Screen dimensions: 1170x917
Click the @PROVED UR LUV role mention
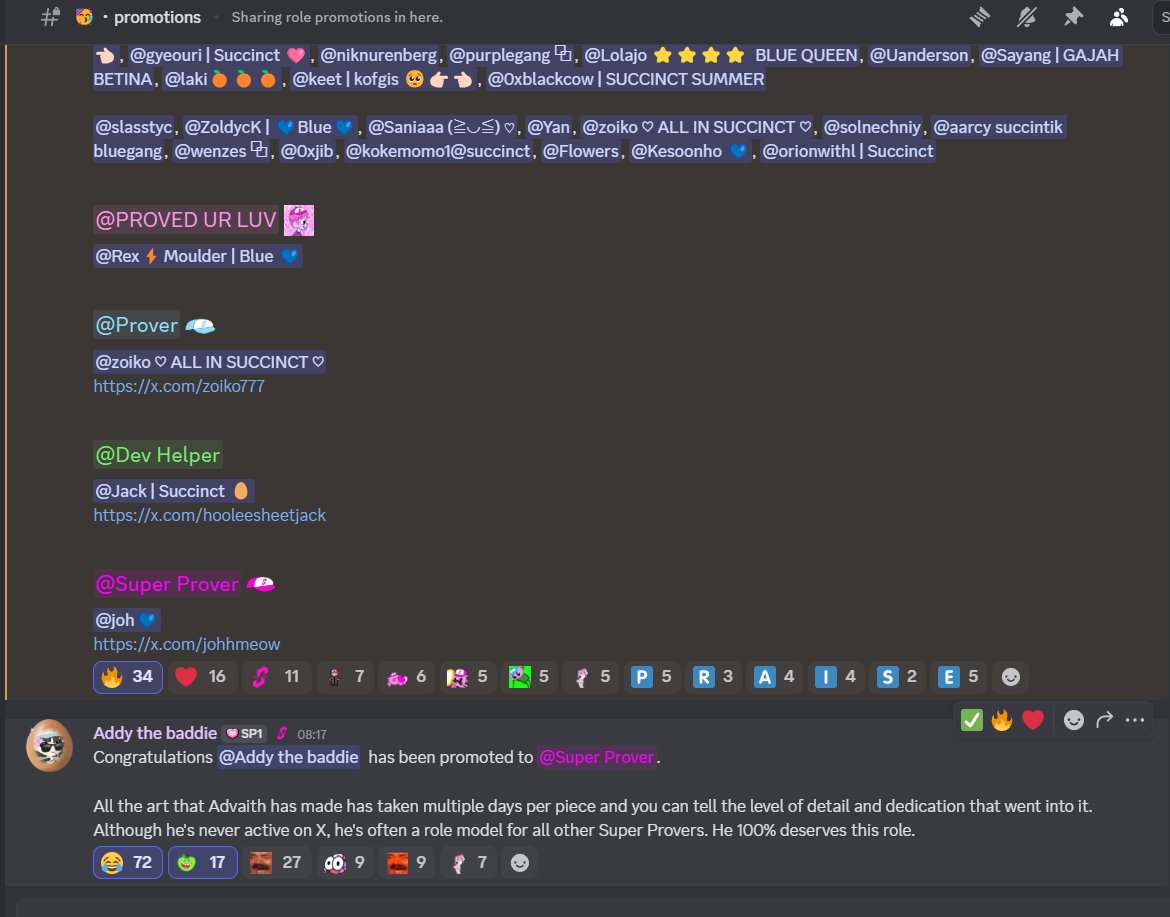(x=186, y=220)
